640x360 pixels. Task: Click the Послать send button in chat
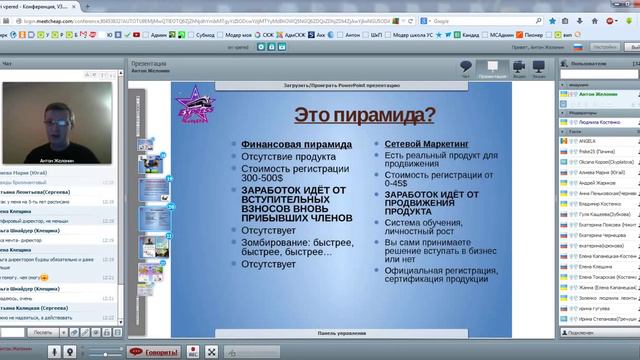coord(43,333)
